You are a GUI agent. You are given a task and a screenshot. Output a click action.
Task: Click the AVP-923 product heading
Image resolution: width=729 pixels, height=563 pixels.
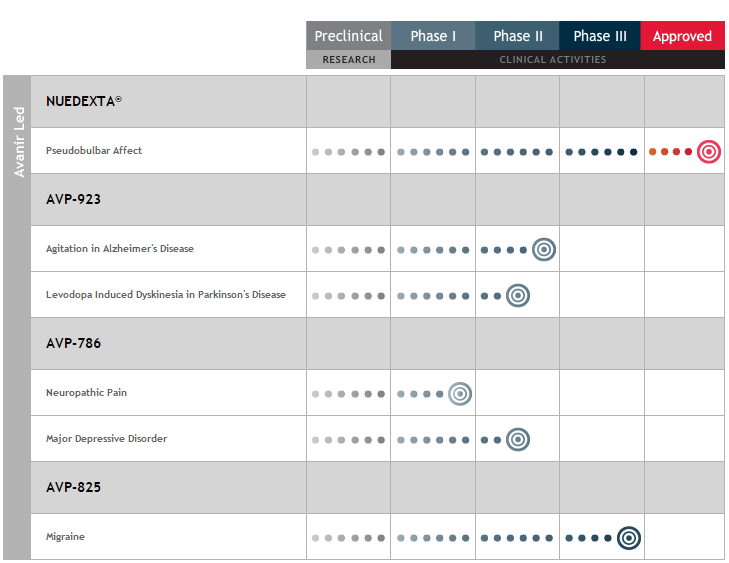coord(73,199)
